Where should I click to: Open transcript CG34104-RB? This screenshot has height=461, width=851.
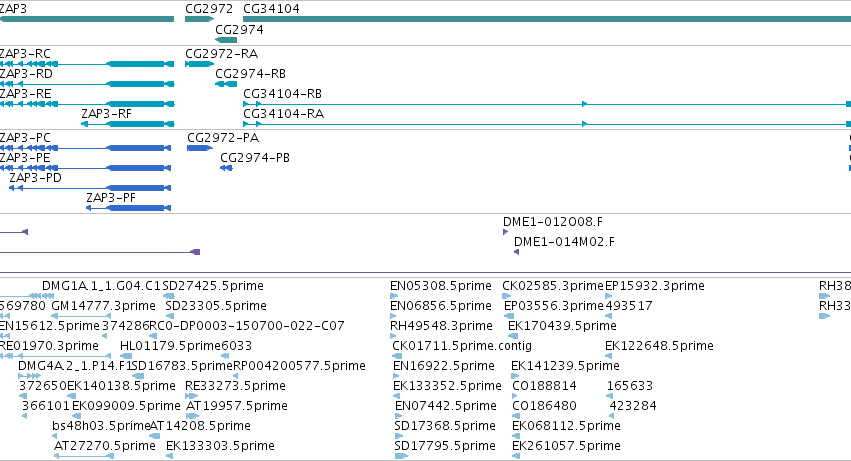pyautogui.click(x=547, y=104)
